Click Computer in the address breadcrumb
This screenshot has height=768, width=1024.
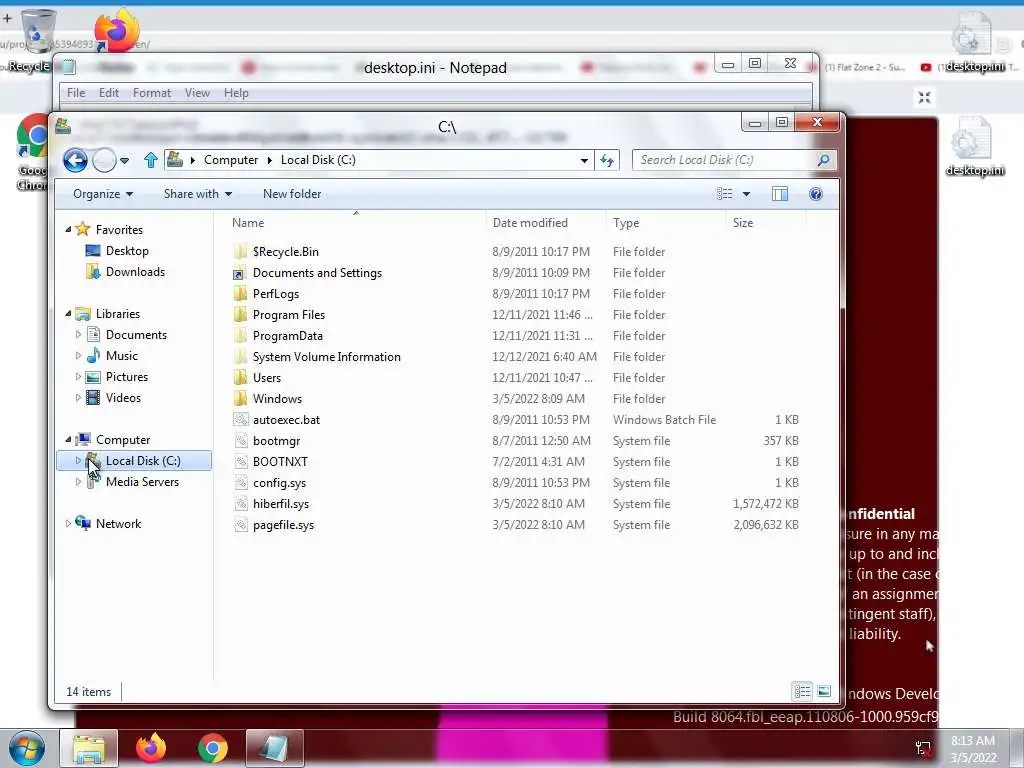(x=231, y=160)
